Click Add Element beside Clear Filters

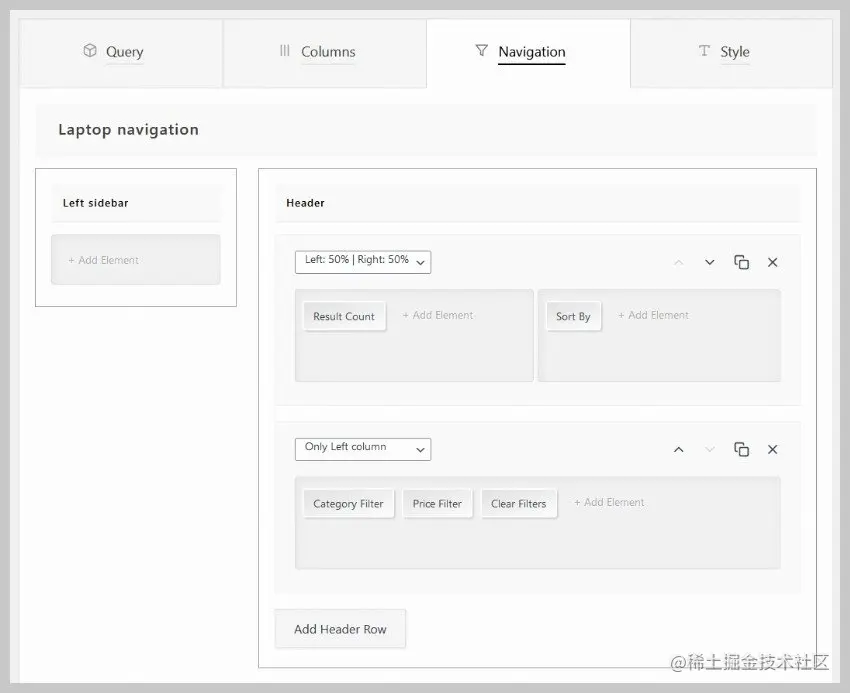(608, 502)
